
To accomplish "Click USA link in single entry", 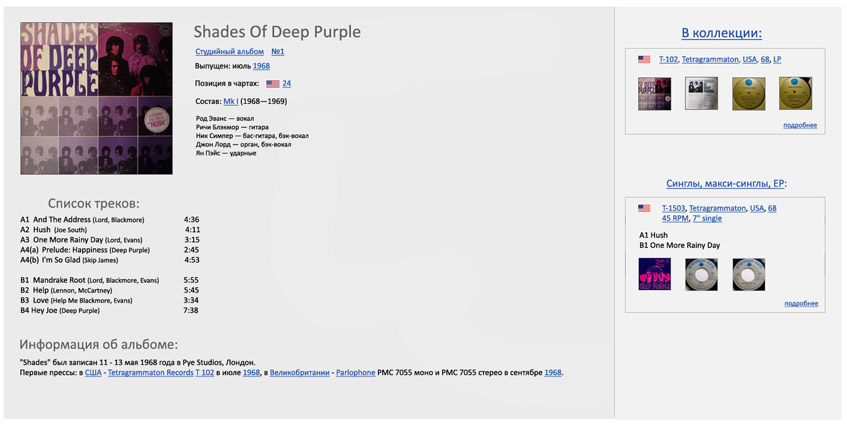I will (x=757, y=208).
